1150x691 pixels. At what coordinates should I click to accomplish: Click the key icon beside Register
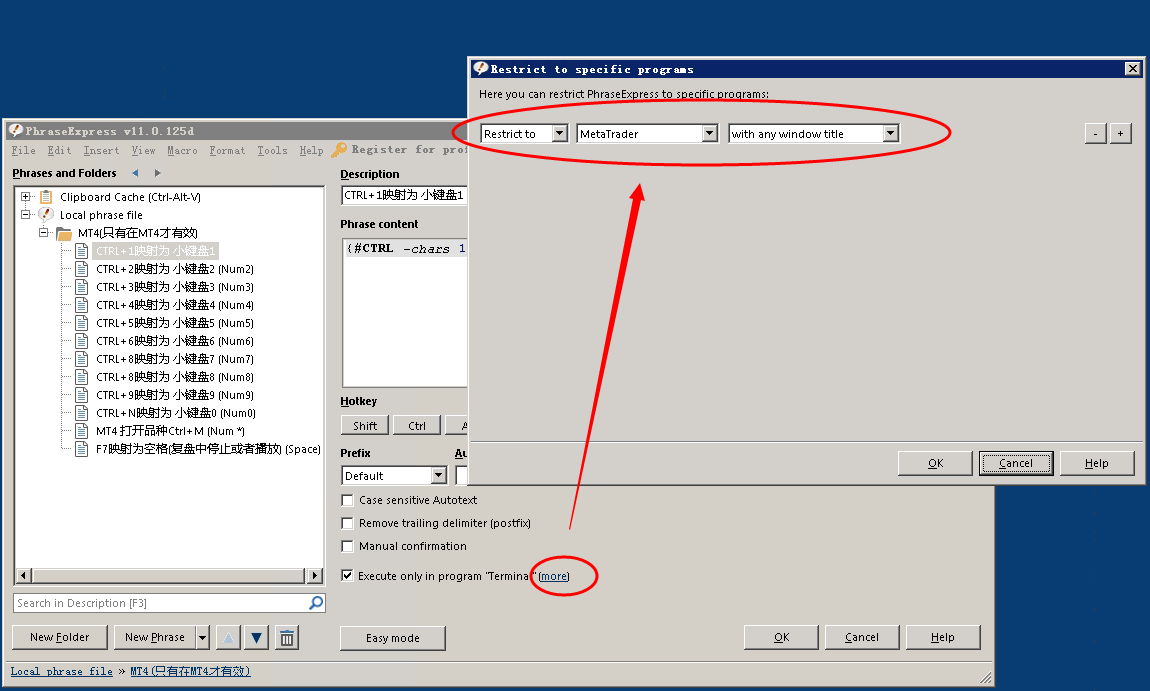pos(339,150)
